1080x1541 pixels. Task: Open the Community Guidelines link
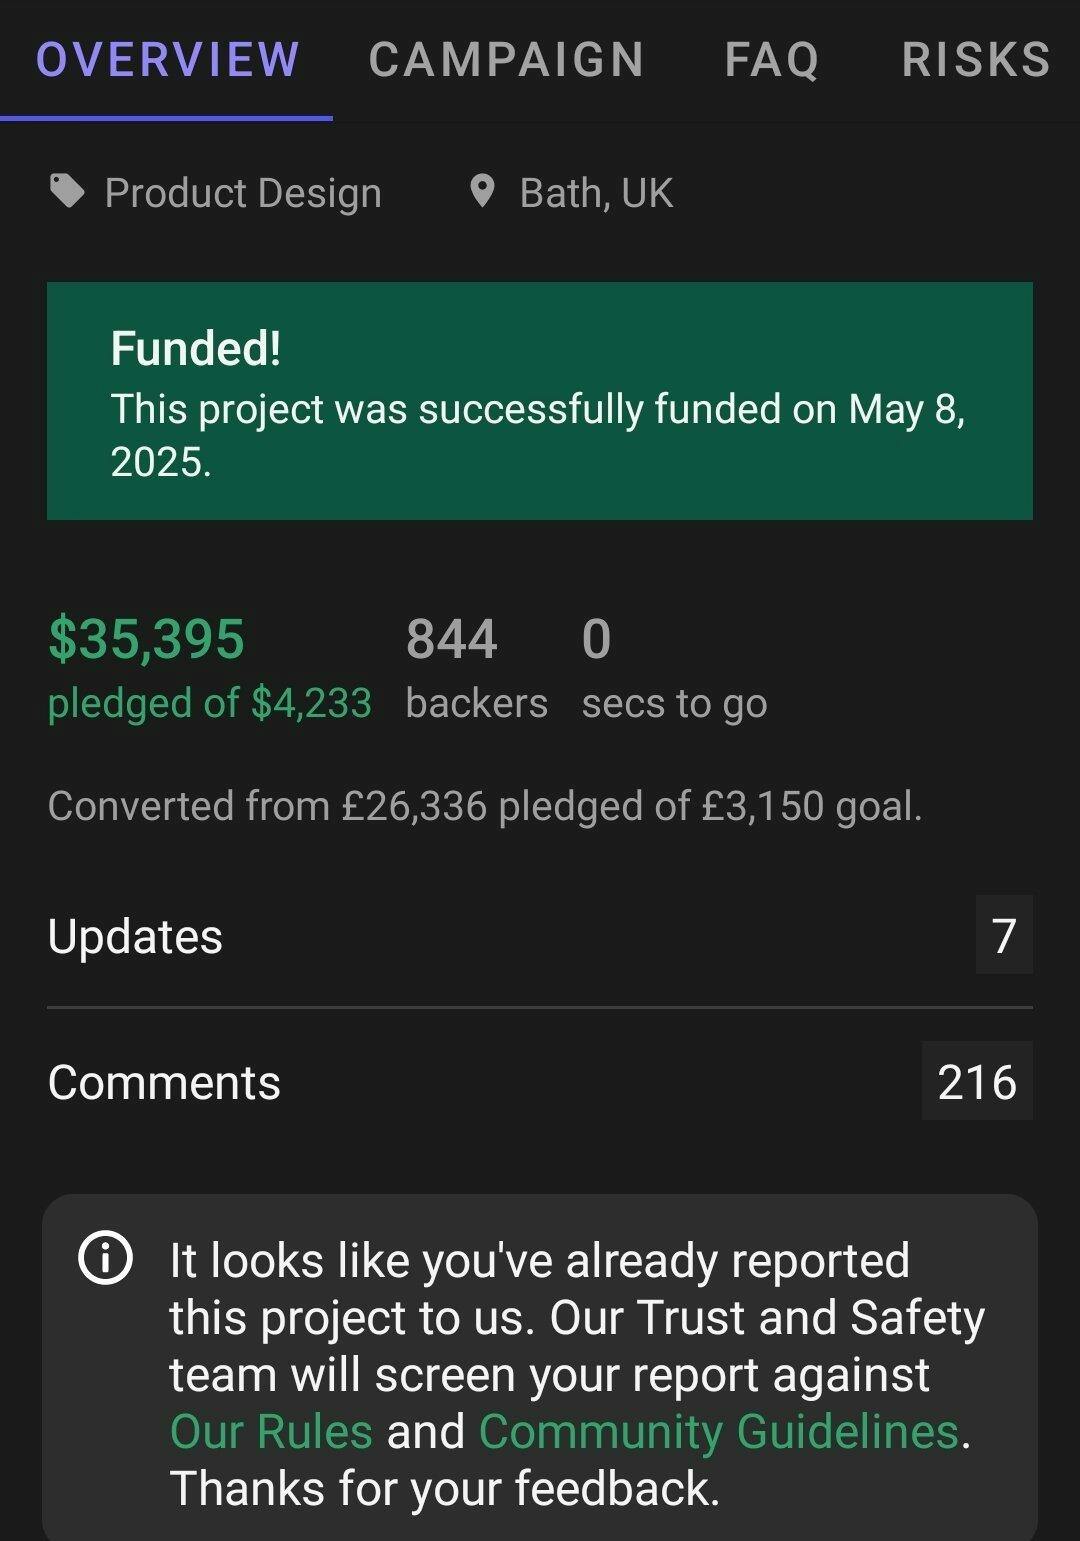(719, 1431)
